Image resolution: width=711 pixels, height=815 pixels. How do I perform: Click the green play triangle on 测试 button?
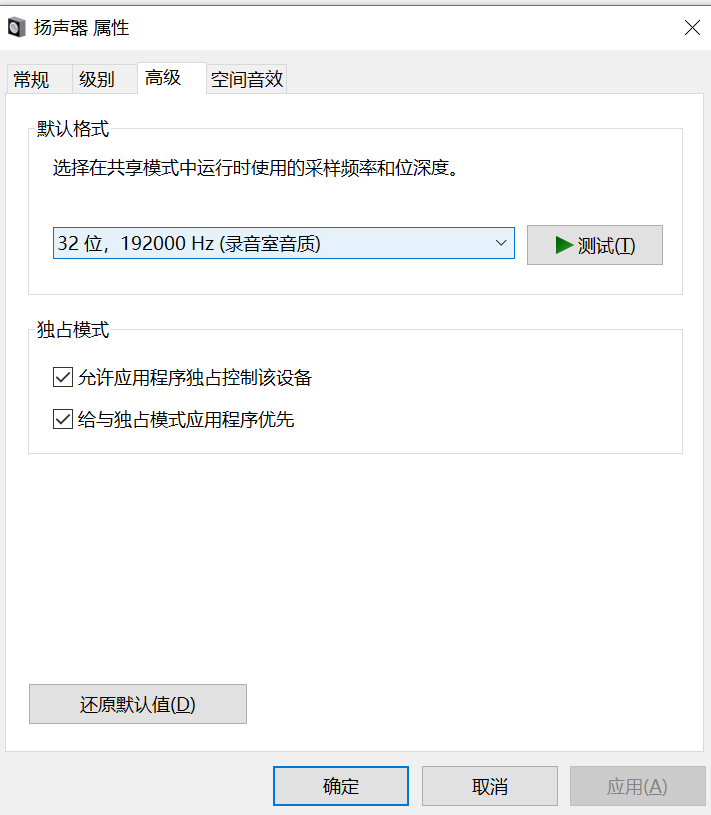[x=564, y=245]
